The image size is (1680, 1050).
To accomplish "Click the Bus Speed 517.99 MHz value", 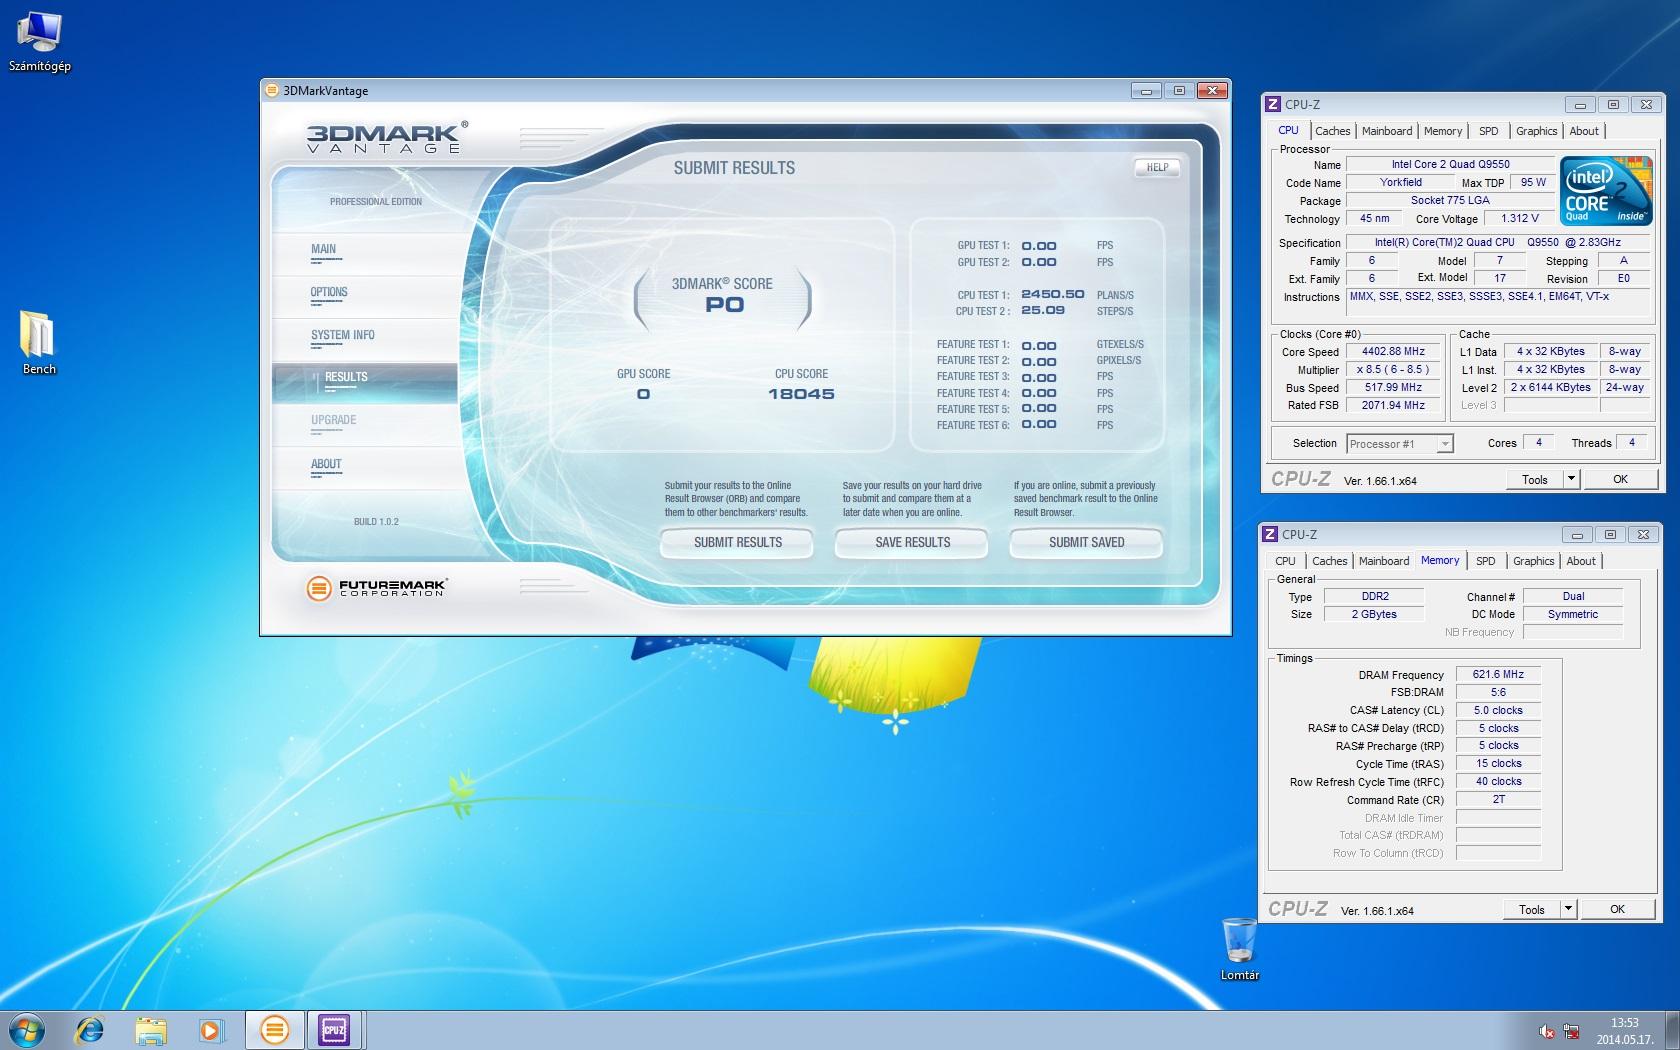I will [x=1393, y=387].
